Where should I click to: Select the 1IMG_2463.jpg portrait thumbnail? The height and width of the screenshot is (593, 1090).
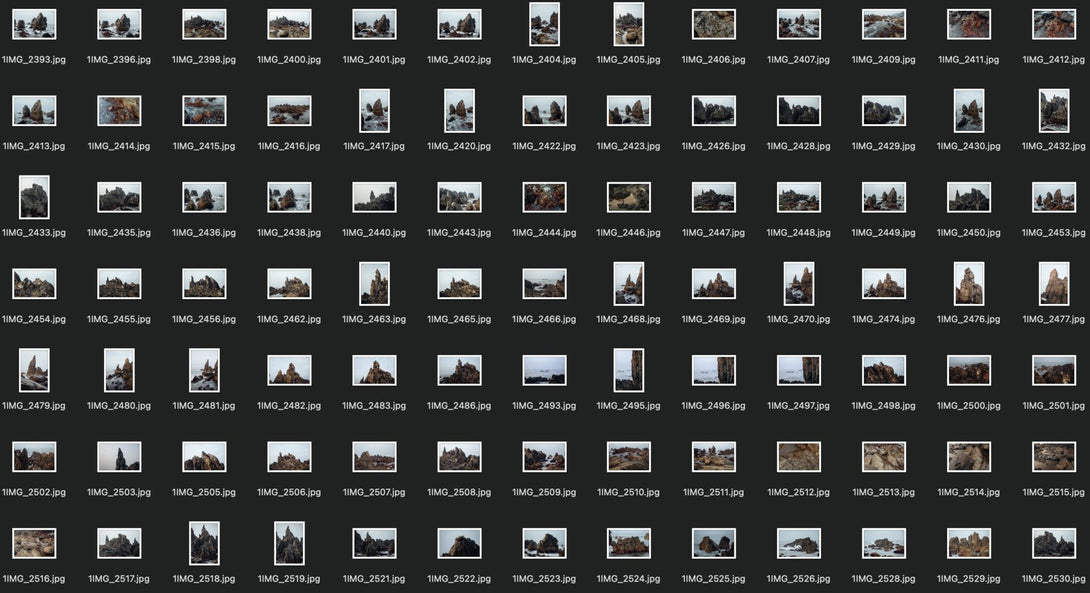tap(374, 284)
